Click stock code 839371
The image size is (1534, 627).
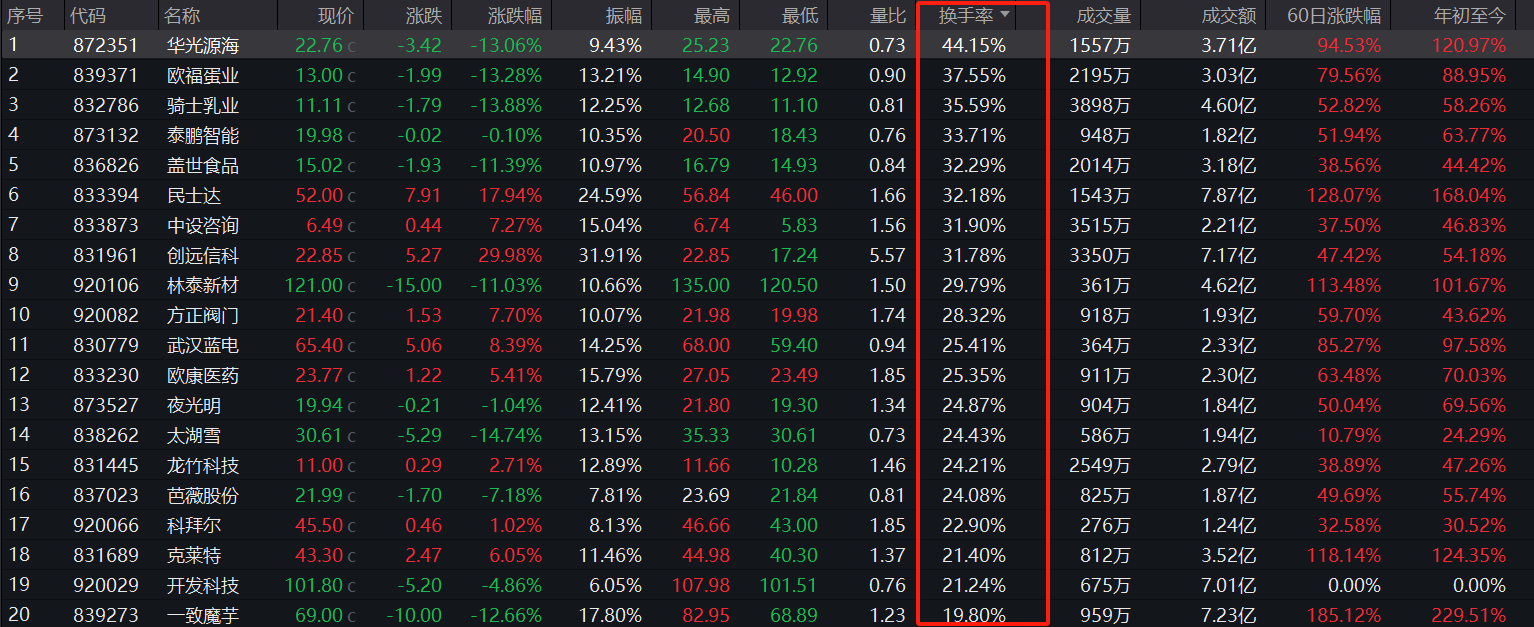pyautogui.click(x=106, y=75)
